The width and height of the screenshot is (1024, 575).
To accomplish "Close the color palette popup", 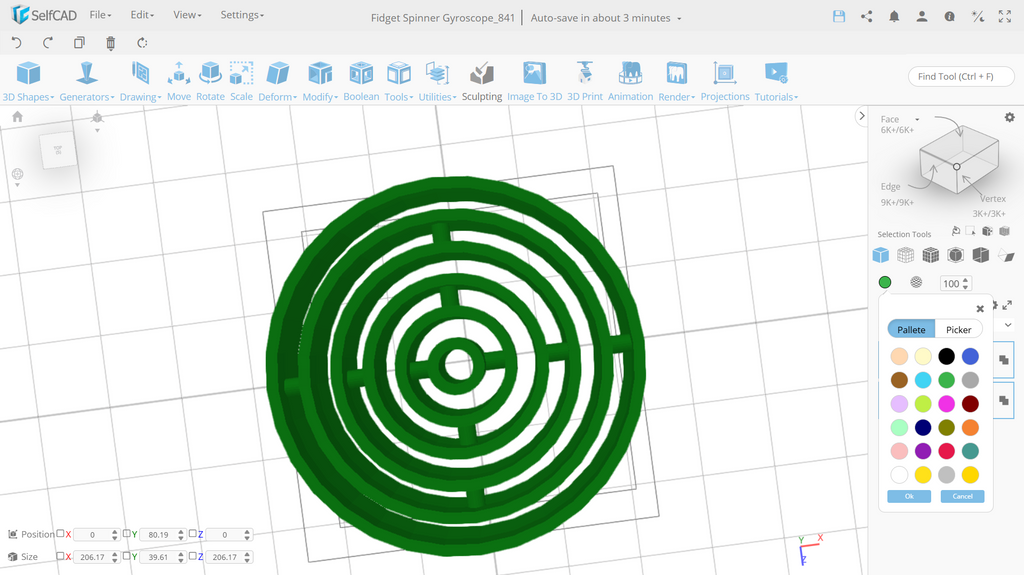I will coord(980,308).
